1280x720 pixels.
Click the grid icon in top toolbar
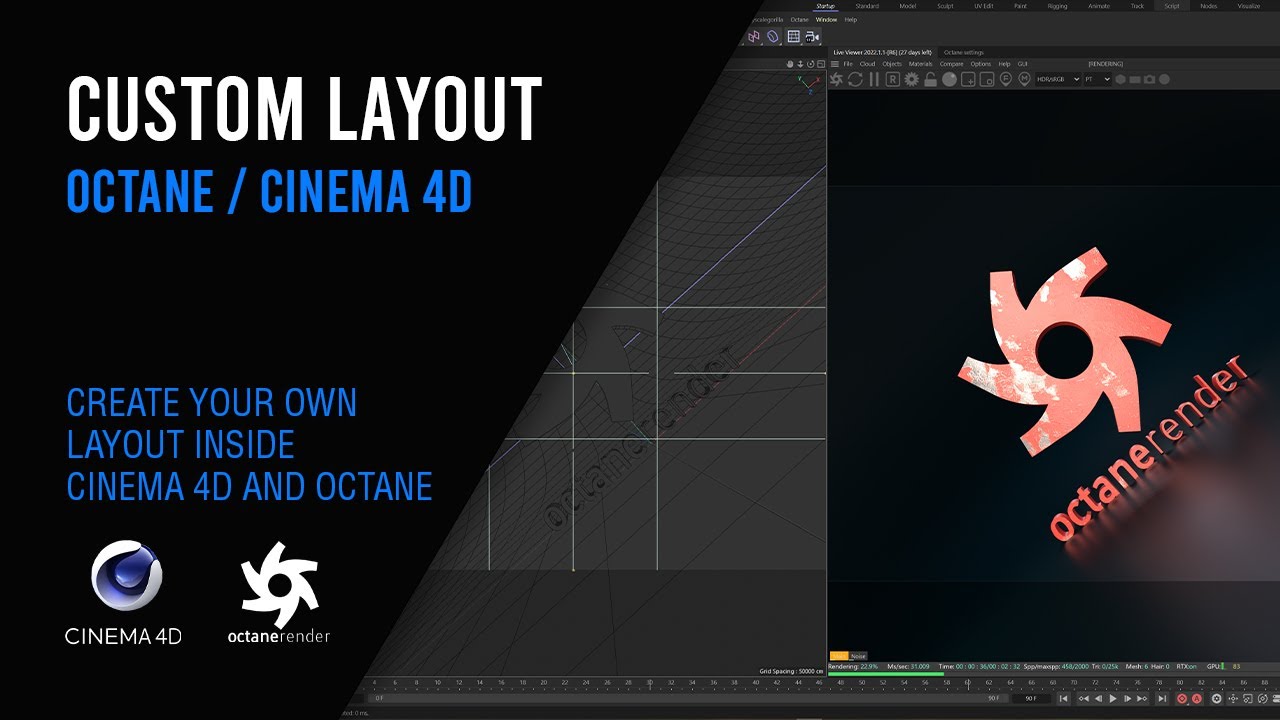tap(793, 36)
